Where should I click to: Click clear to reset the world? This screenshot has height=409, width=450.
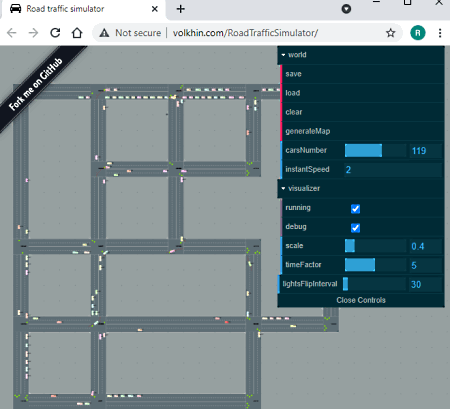[362, 112]
